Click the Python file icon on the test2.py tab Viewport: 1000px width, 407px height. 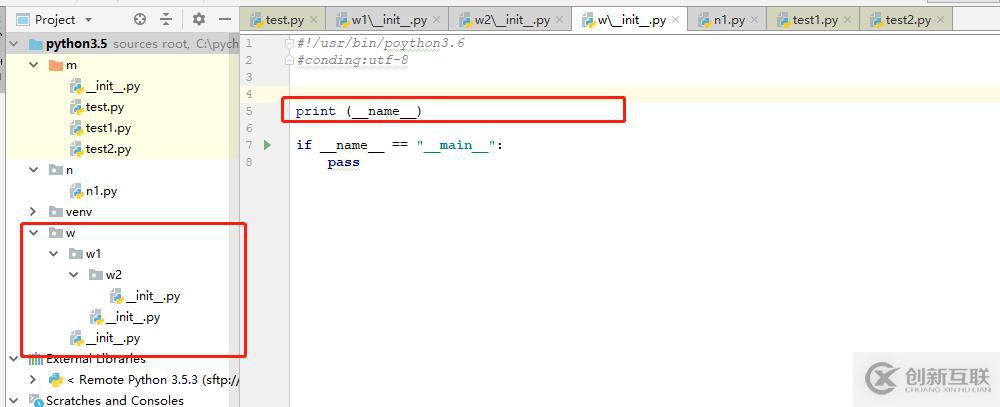click(876, 20)
